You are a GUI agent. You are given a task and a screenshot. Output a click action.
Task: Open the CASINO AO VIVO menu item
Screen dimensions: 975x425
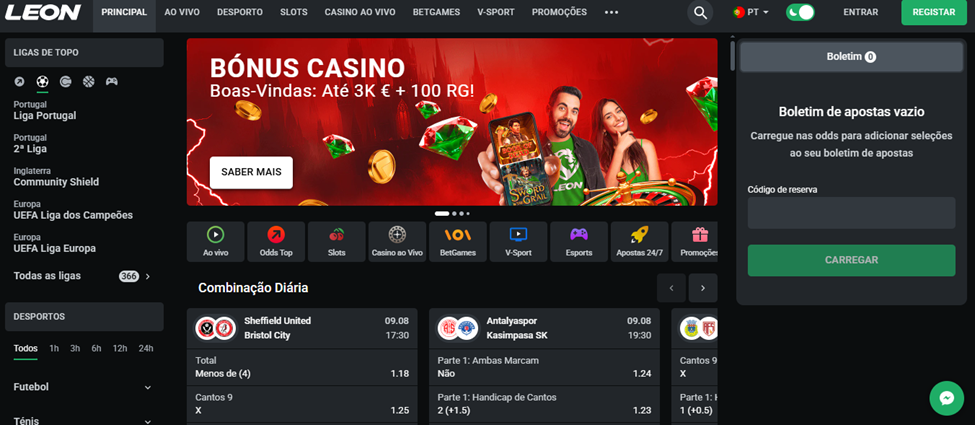click(360, 12)
